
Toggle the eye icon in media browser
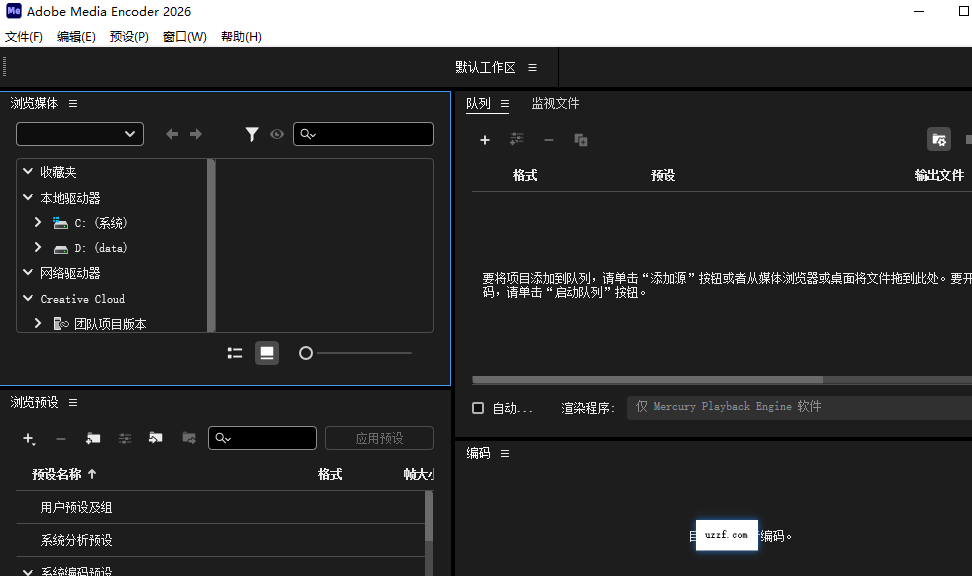(x=277, y=134)
